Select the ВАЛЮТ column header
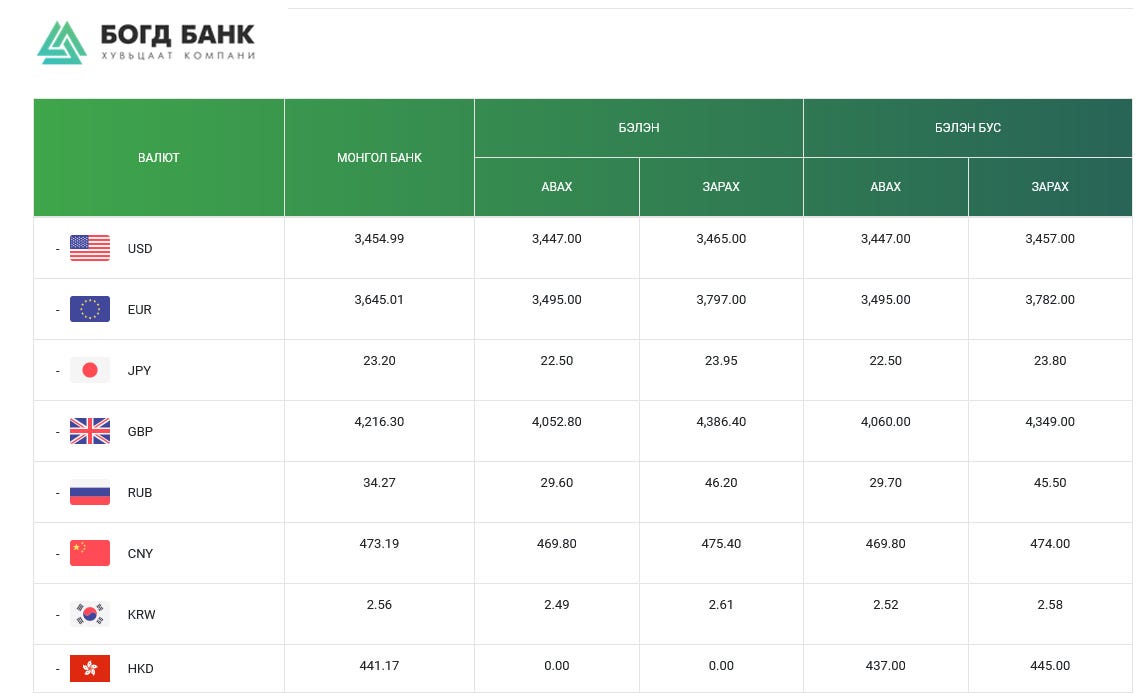Viewport: 1138px width, 696px height. tap(159, 158)
